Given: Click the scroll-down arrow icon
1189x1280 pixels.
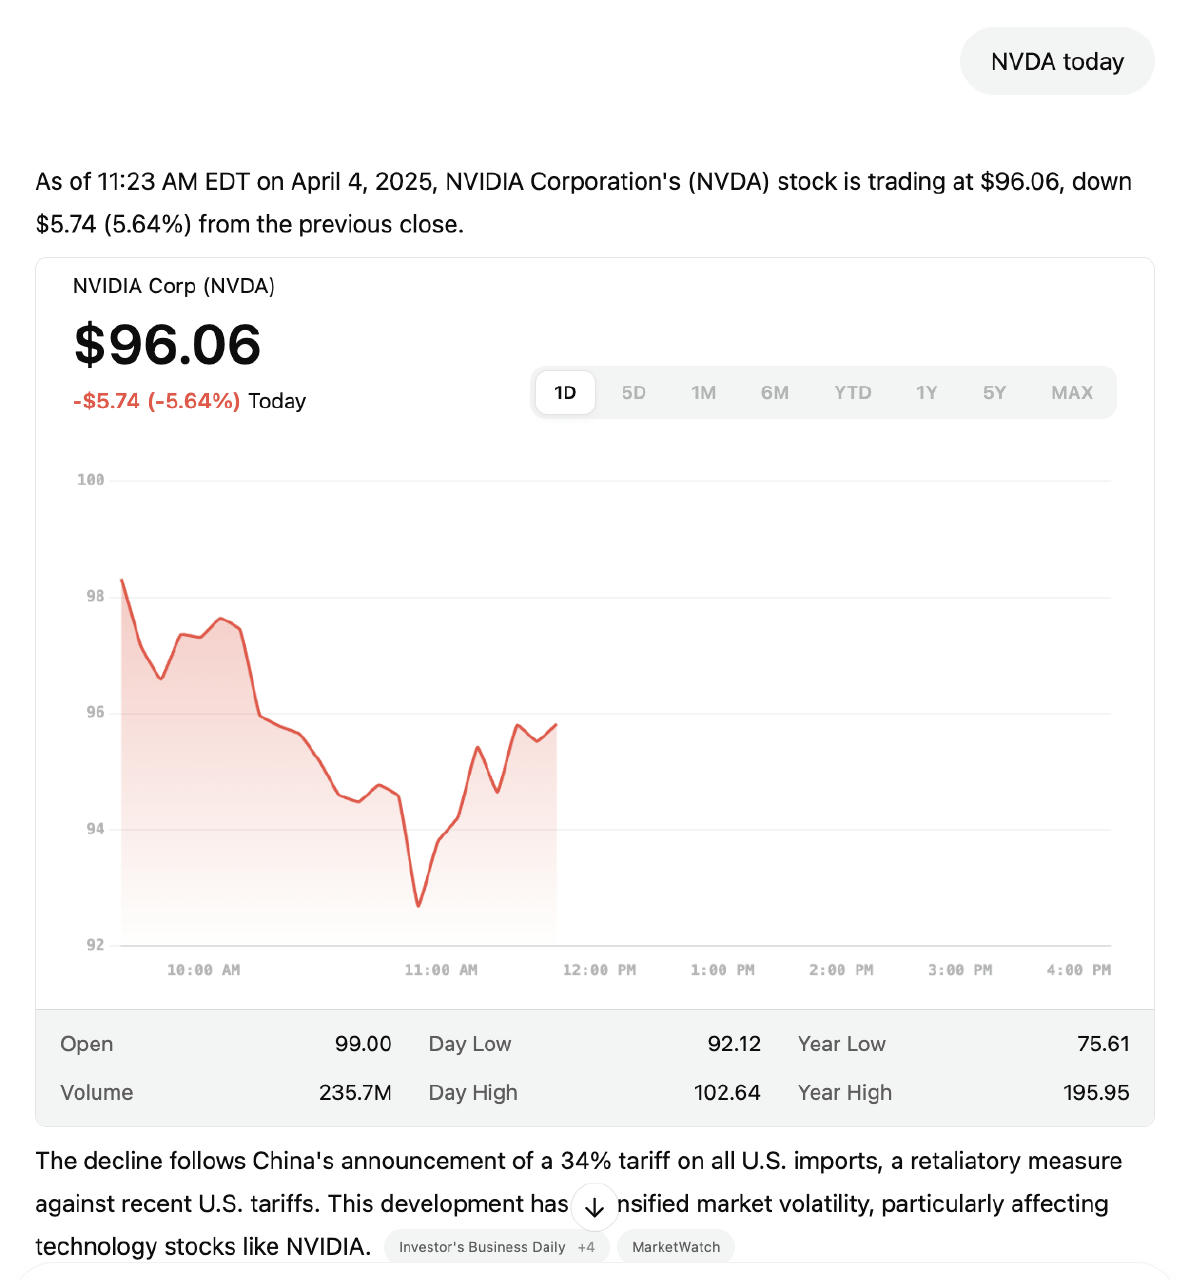Looking at the screenshot, I should [594, 1207].
